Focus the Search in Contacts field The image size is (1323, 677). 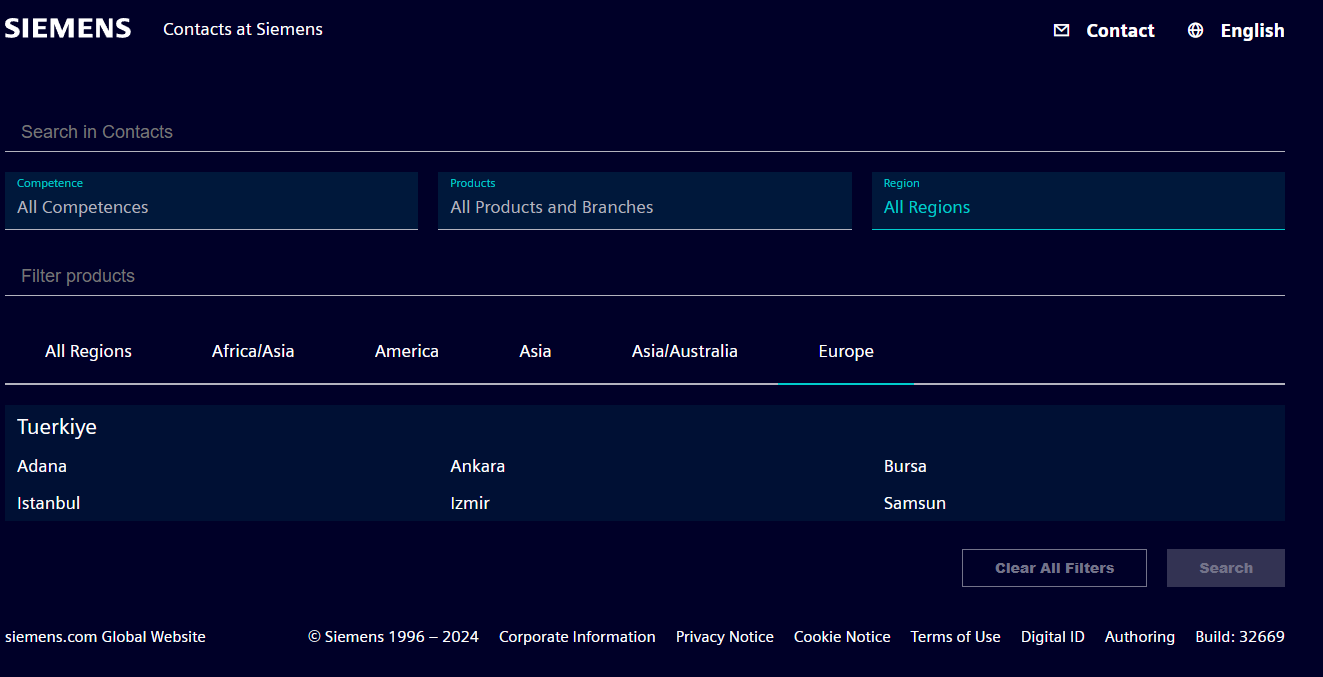coord(644,132)
